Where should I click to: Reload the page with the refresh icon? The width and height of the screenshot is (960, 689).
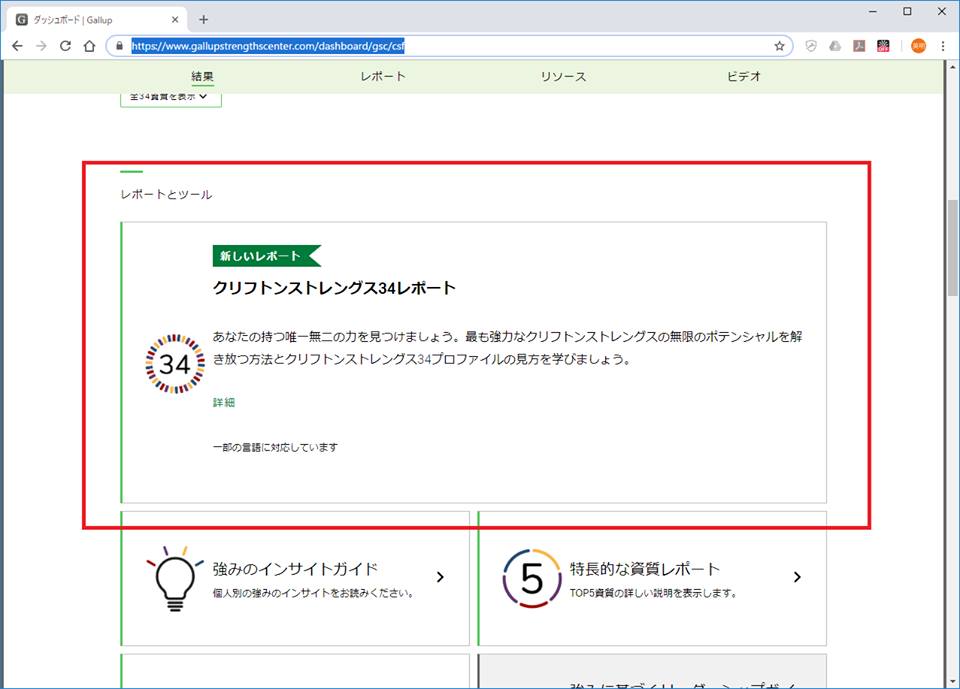(65, 46)
